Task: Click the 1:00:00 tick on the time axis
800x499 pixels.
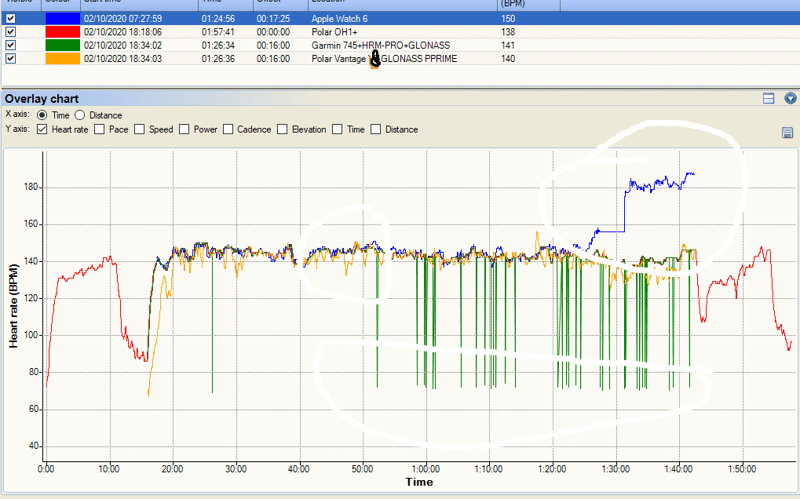Action: [x=426, y=469]
